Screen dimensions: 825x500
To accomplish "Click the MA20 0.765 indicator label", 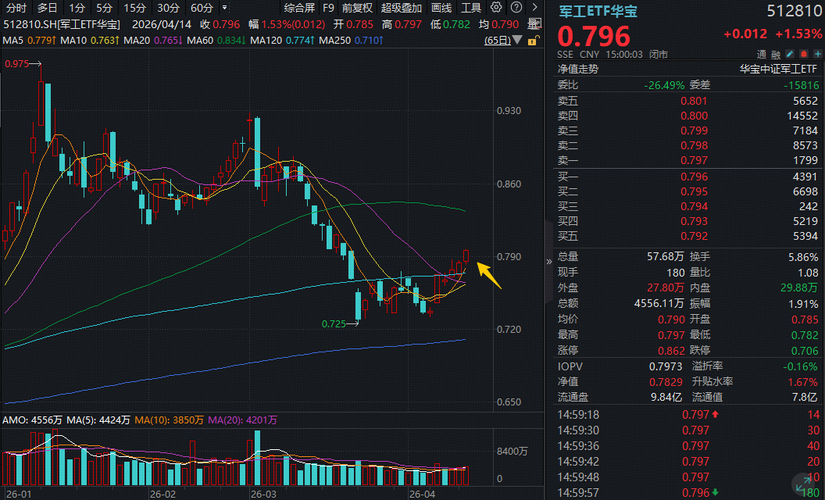I will [153, 40].
